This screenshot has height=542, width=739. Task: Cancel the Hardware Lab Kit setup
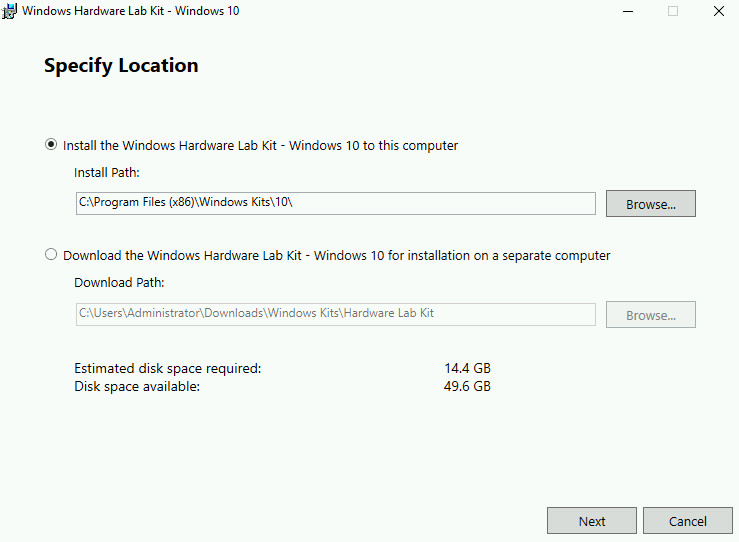pos(688,521)
